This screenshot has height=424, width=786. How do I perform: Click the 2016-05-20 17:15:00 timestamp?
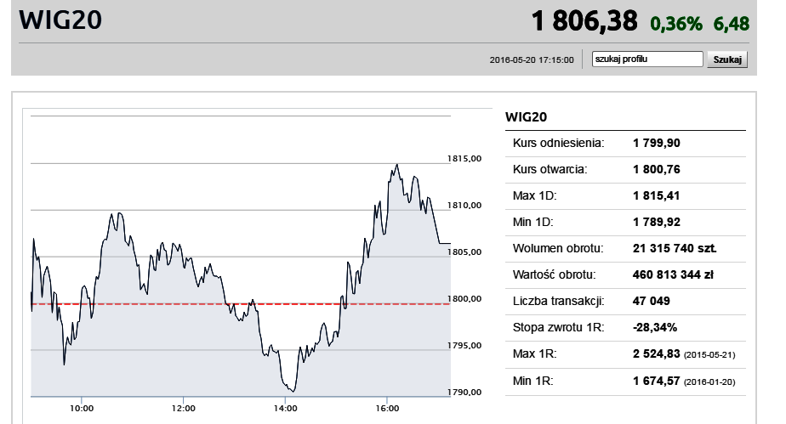[x=532, y=60]
